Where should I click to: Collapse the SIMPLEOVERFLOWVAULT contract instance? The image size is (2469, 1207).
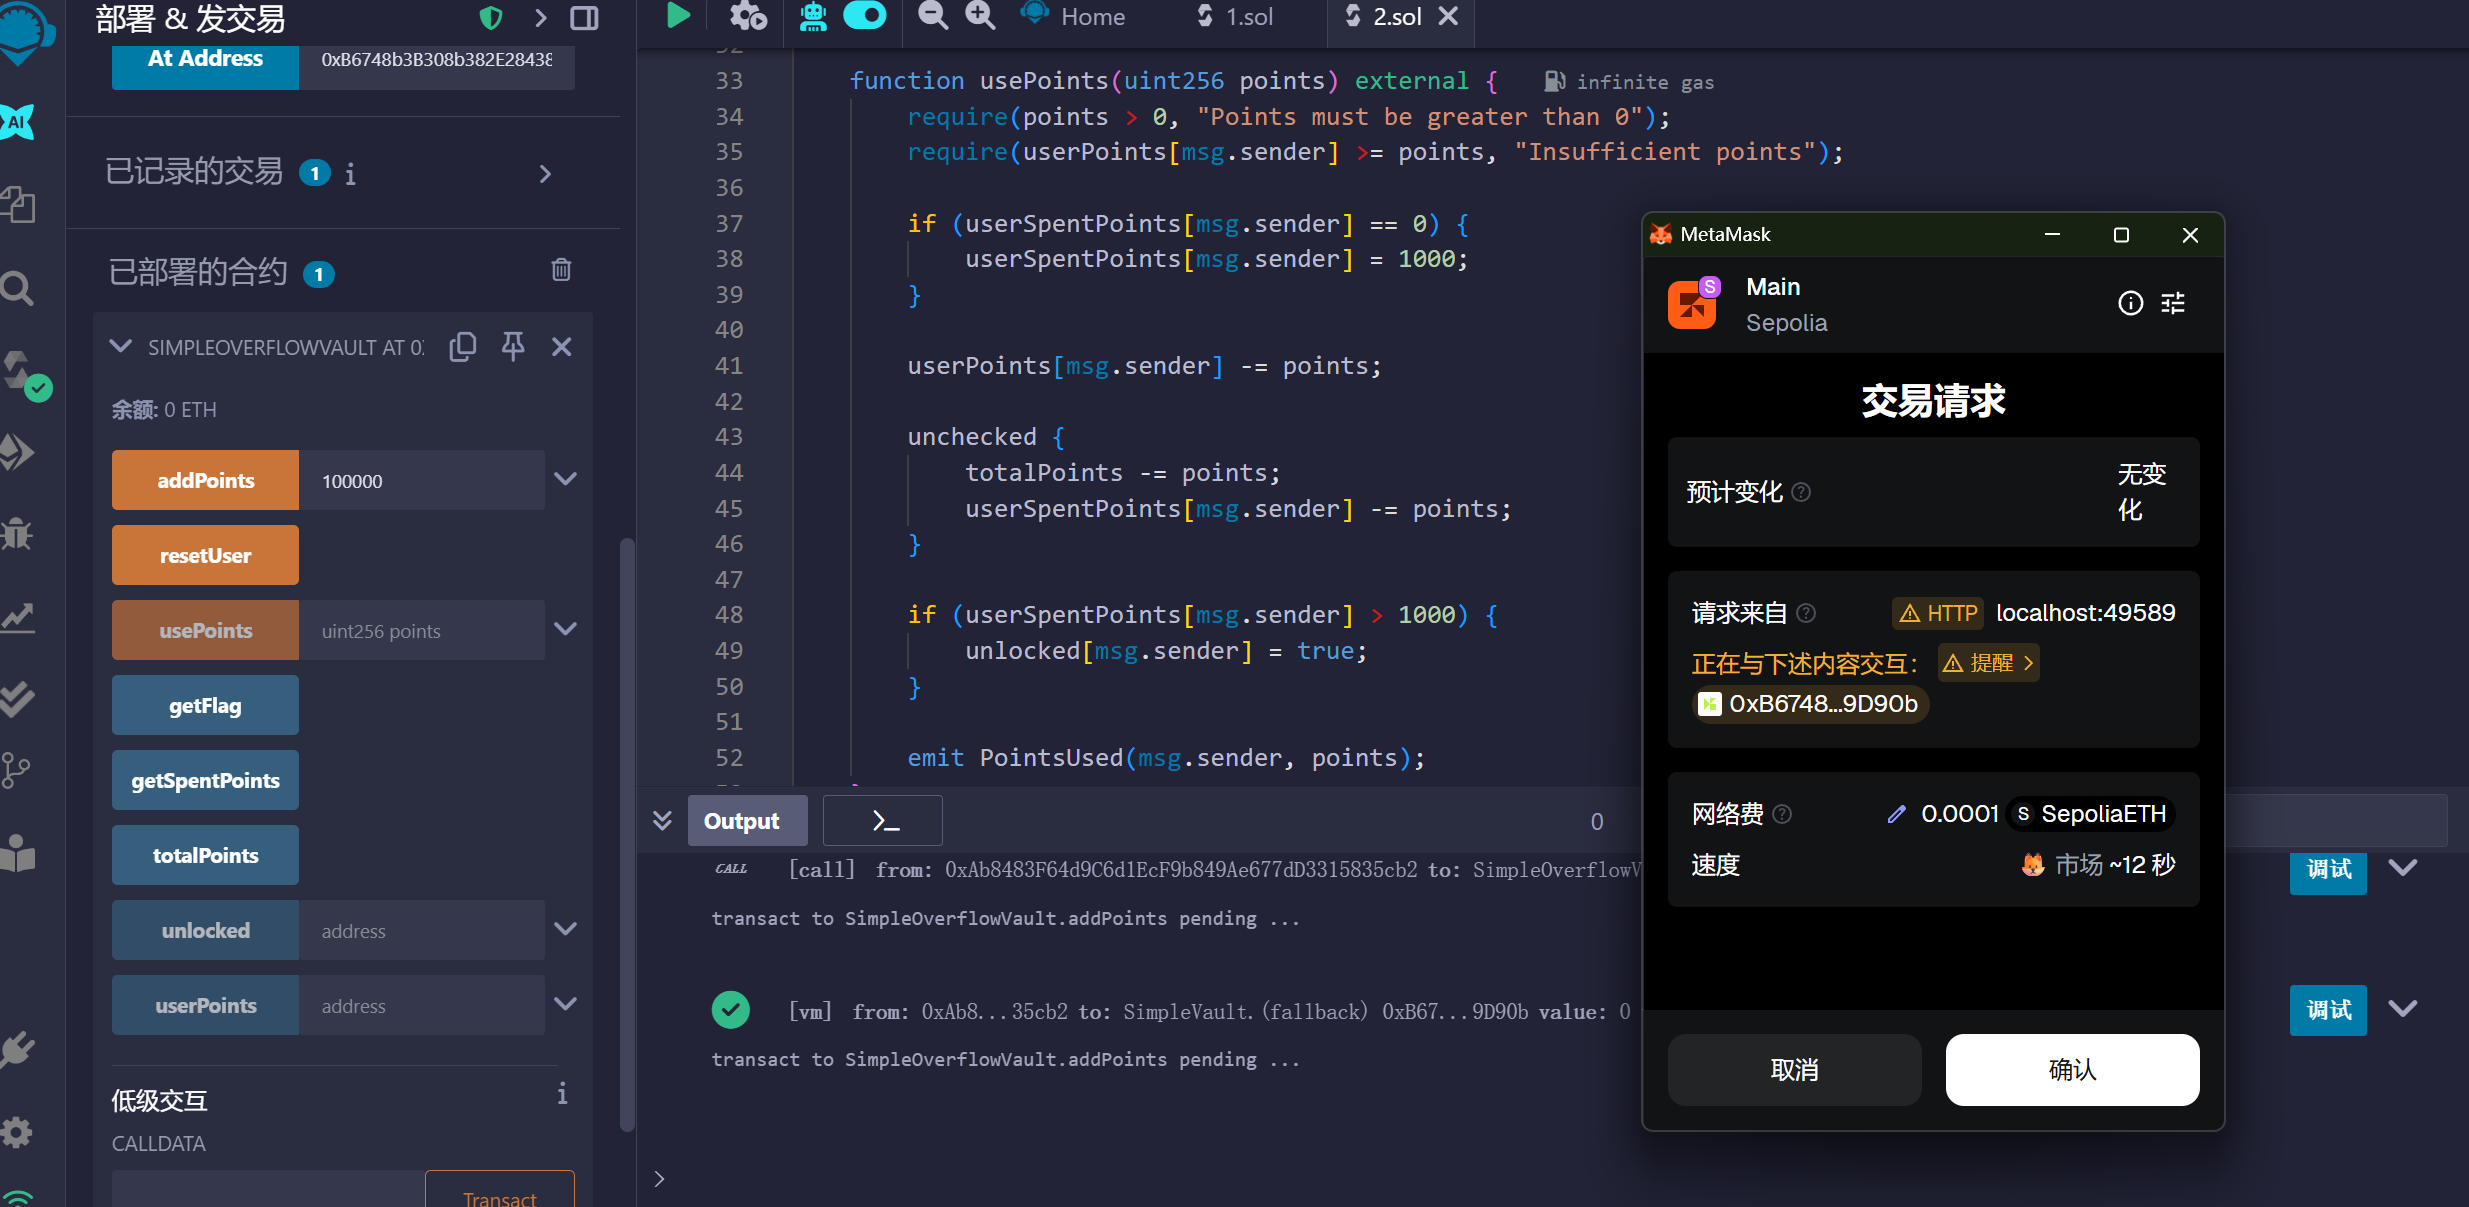tap(121, 346)
